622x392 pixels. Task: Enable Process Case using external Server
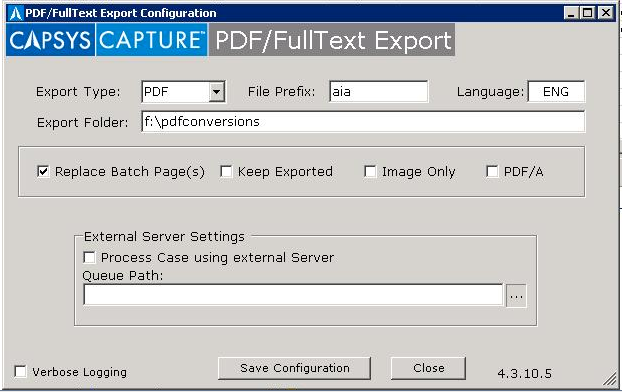(89, 257)
